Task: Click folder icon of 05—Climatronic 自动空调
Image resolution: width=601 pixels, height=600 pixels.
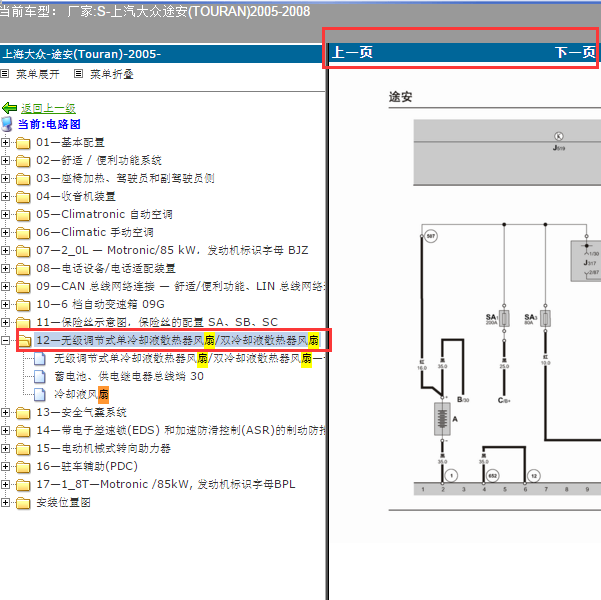Action: pos(23,215)
